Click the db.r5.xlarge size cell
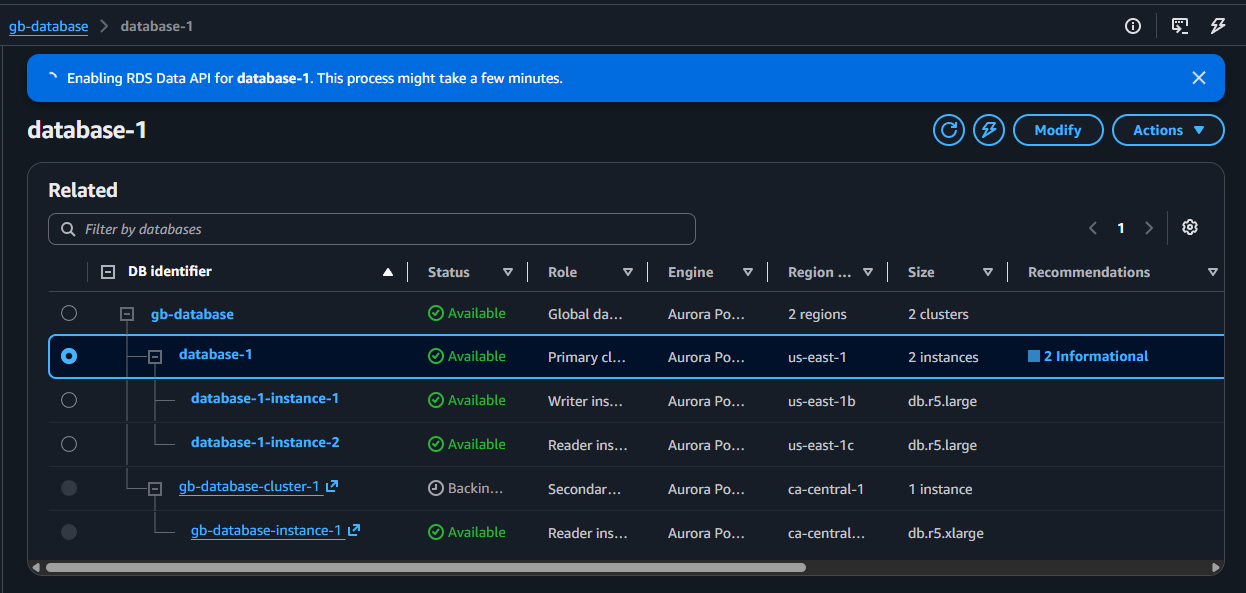 (946, 533)
